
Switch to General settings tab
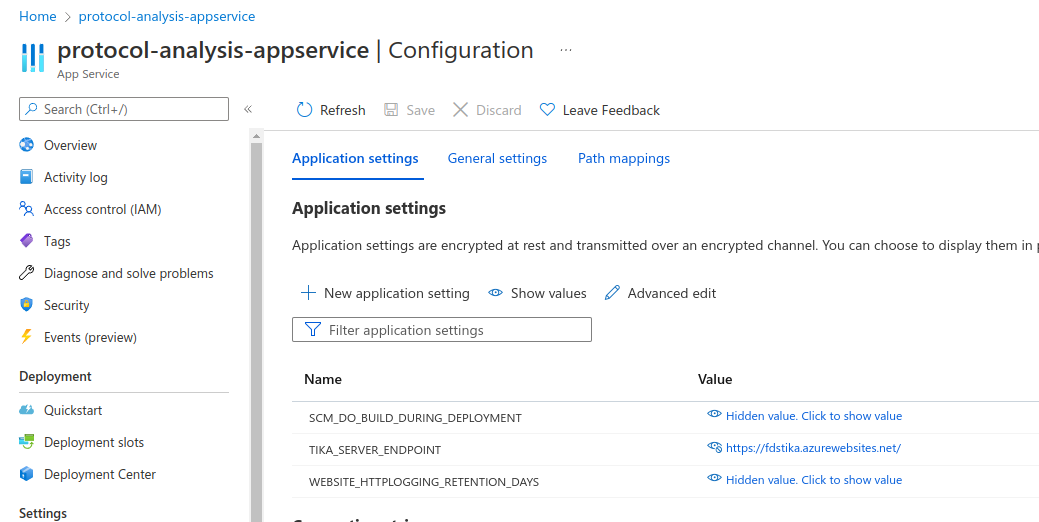pos(497,158)
